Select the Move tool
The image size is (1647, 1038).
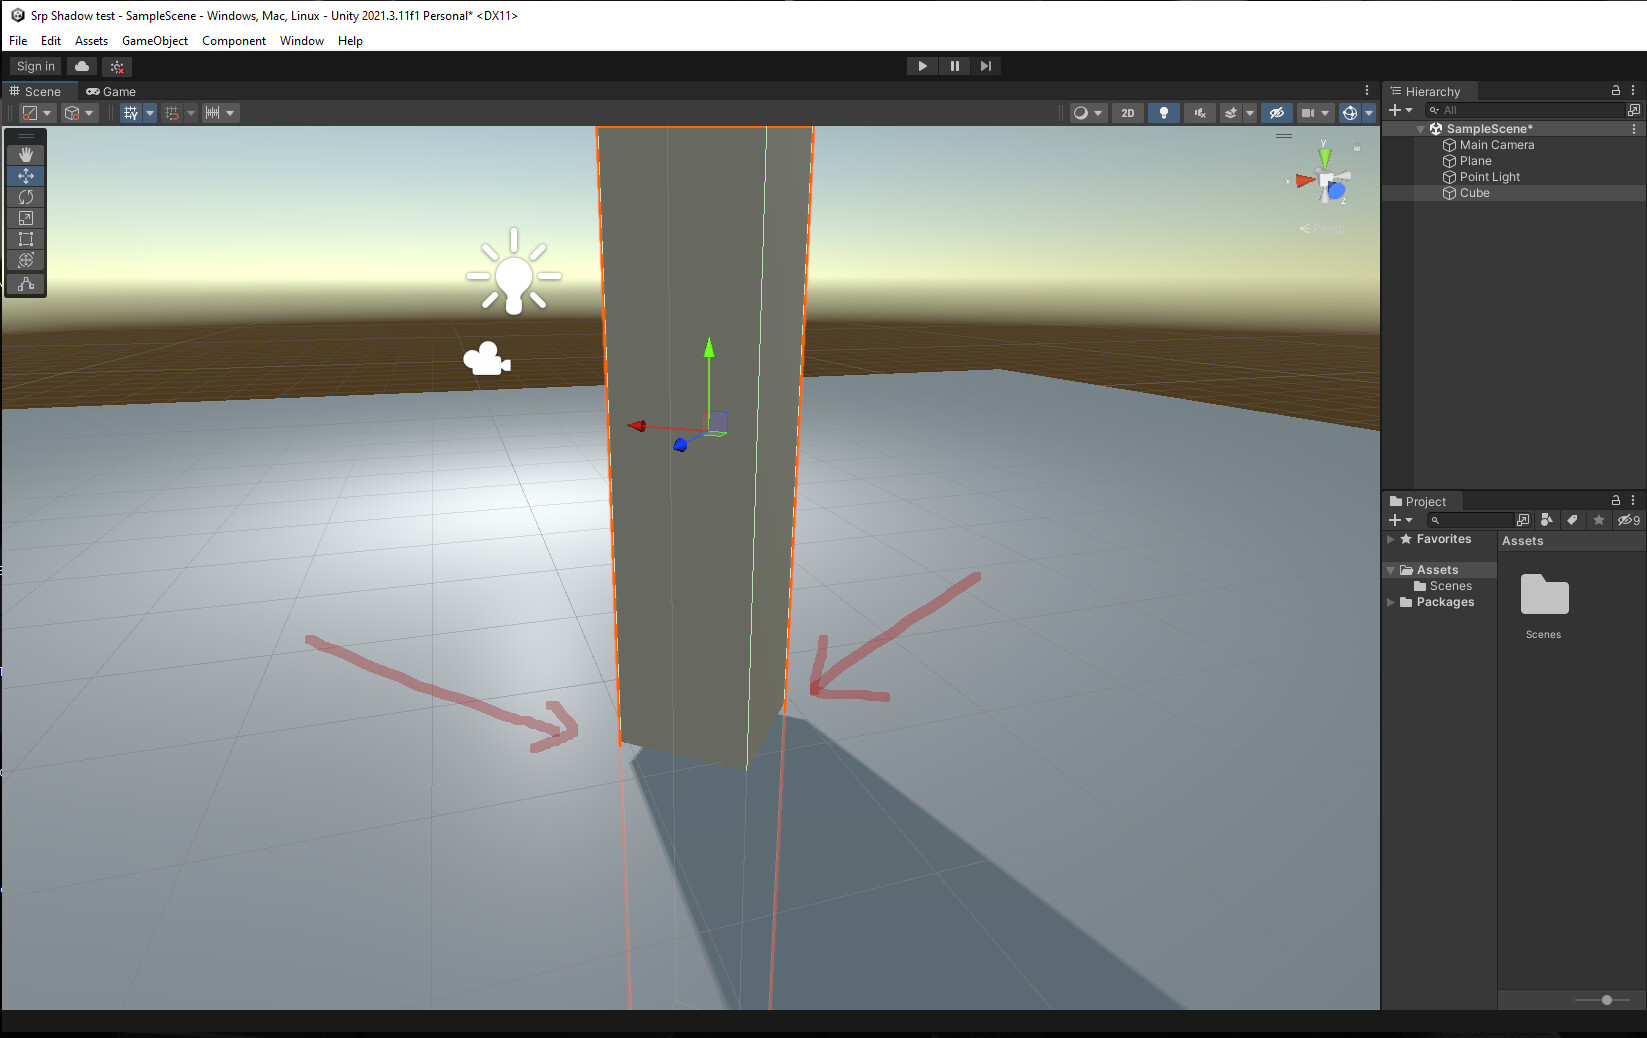26,176
